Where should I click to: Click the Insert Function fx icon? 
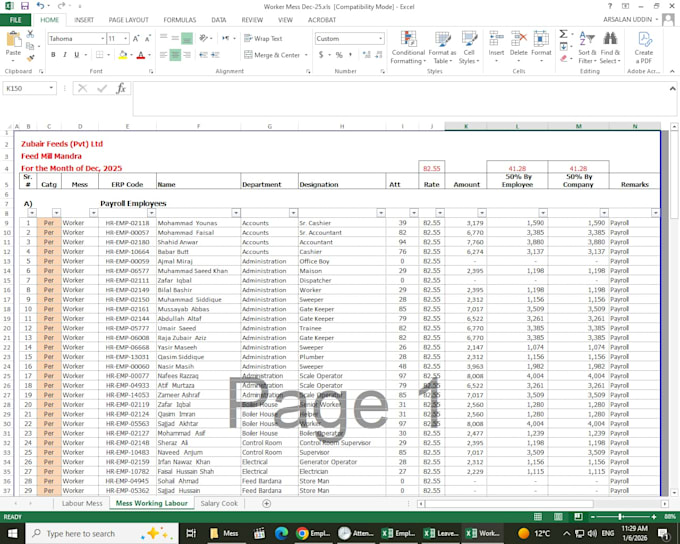(121, 88)
